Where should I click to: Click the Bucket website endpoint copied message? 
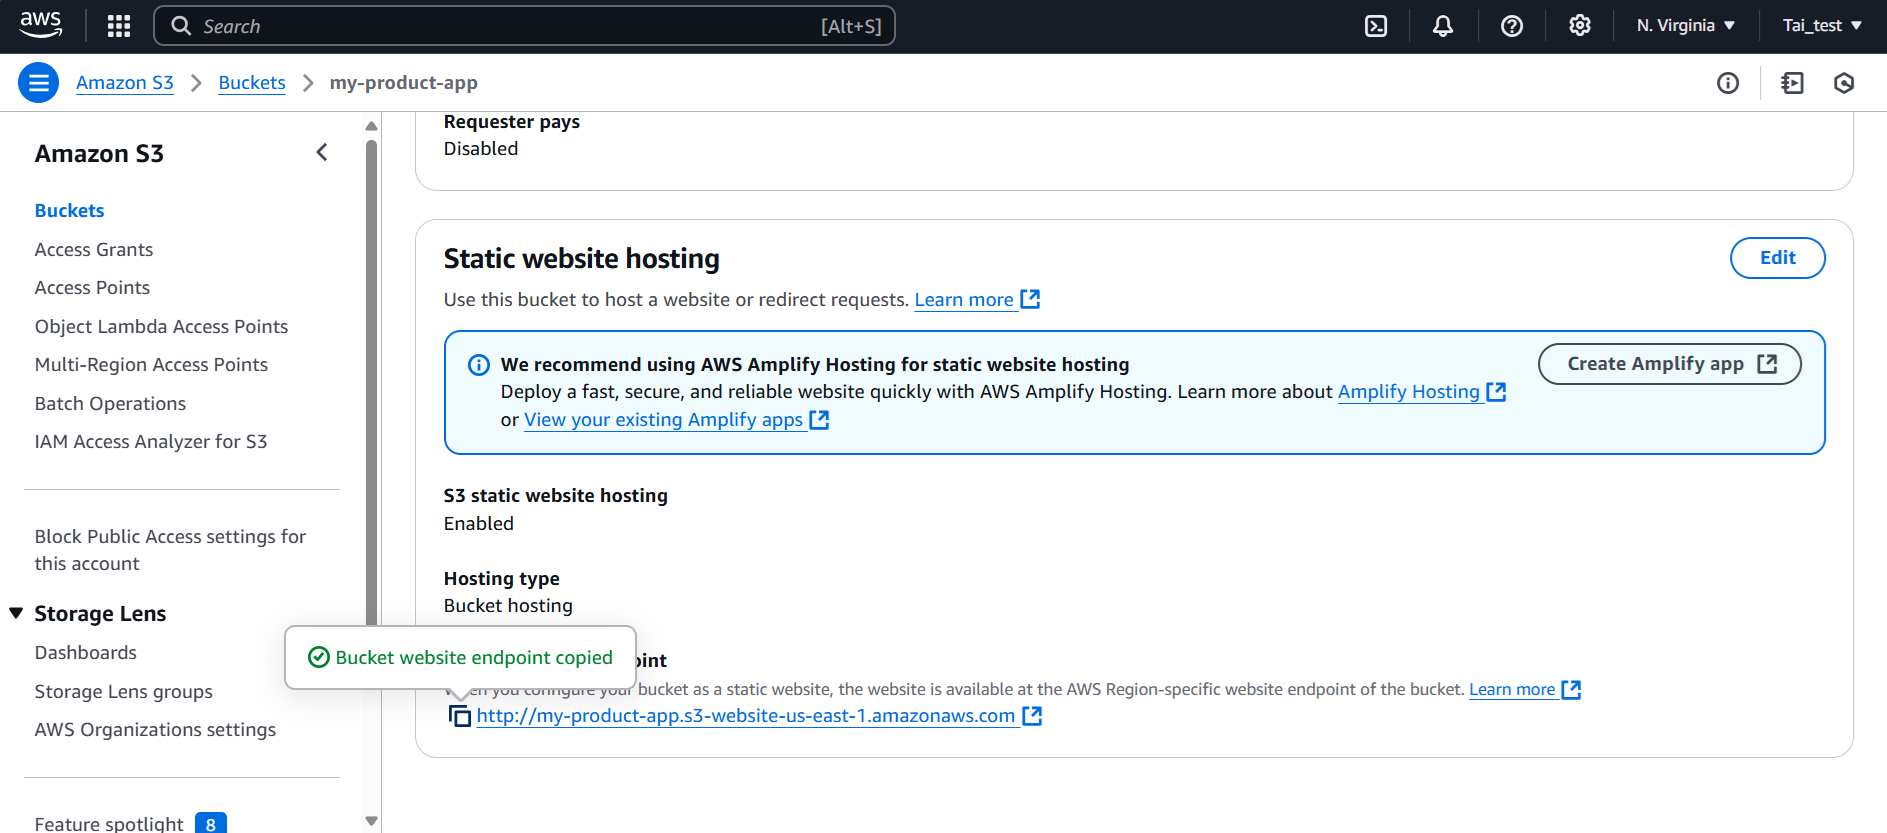474,658
